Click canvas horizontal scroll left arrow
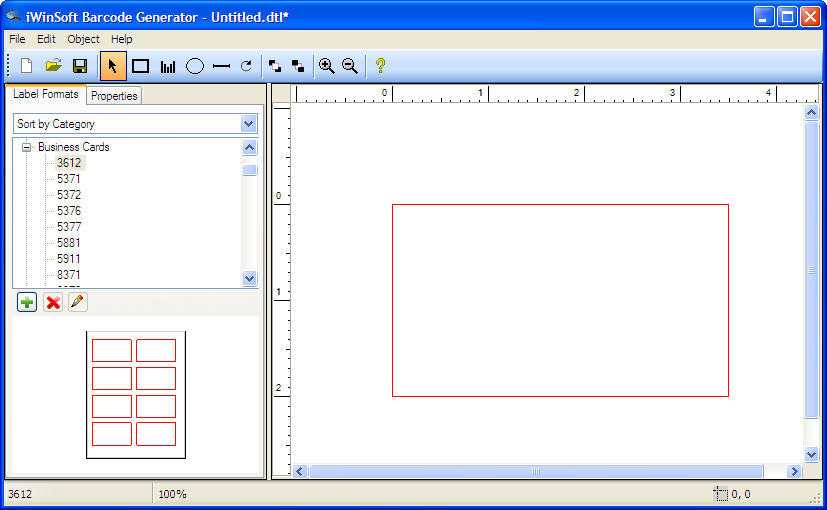The width and height of the screenshot is (827, 510). click(300, 471)
